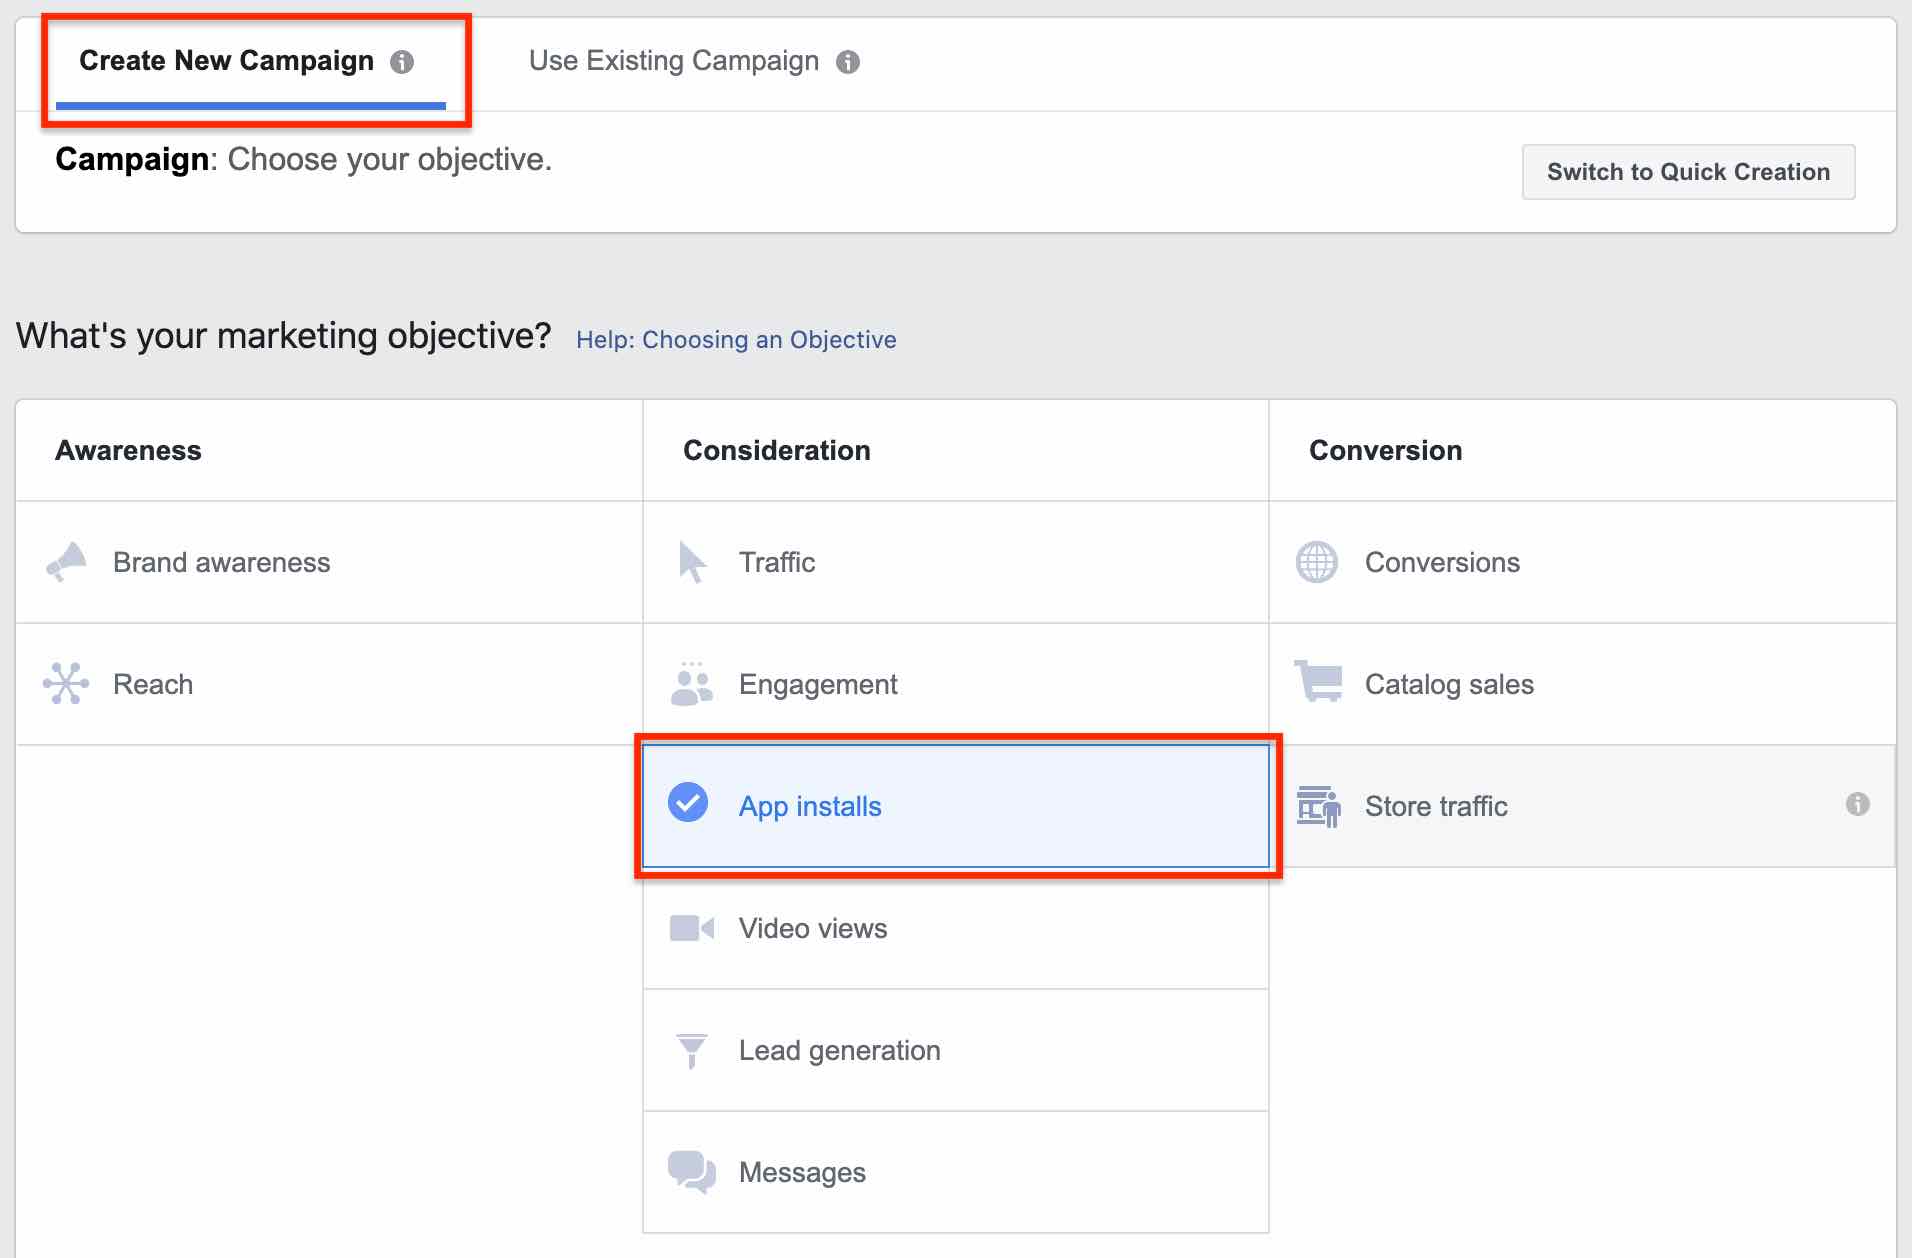This screenshot has height=1258, width=1912.
Task: Click the info icon beside Create New Campaign
Action: (x=404, y=61)
